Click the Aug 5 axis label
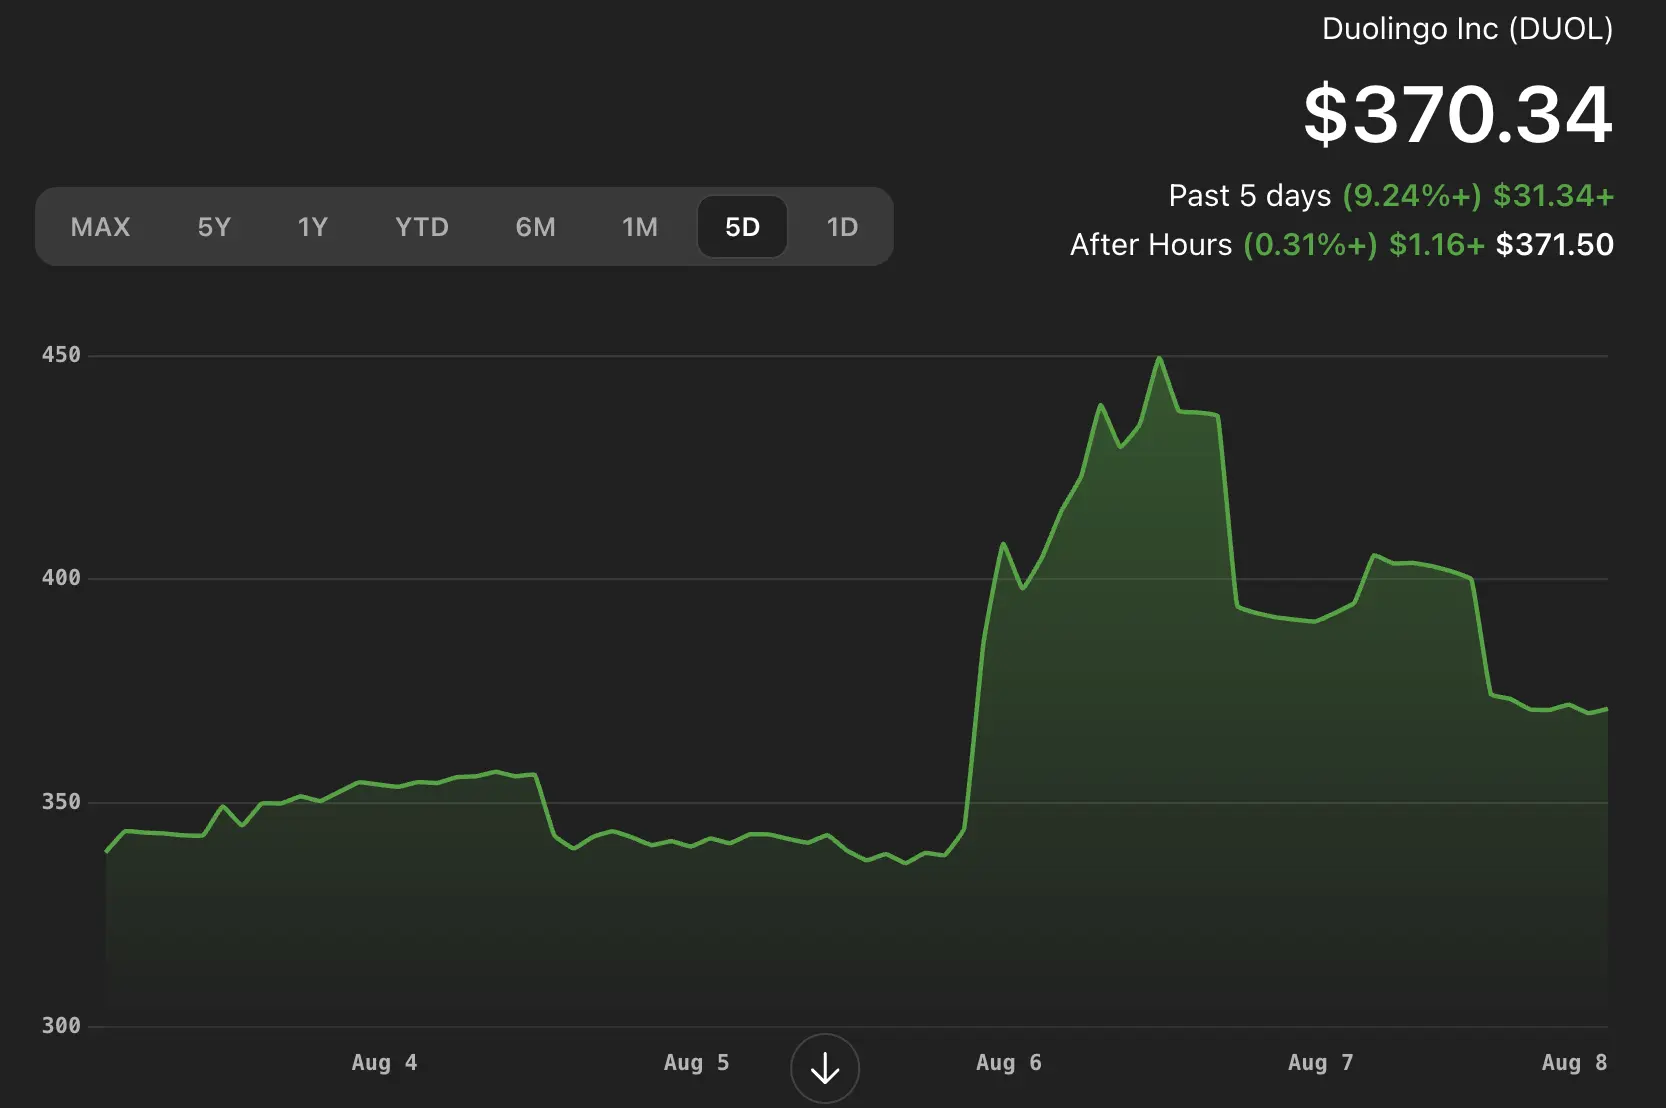The image size is (1666, 1108). pyautogui.click(x=696, y=1063)
